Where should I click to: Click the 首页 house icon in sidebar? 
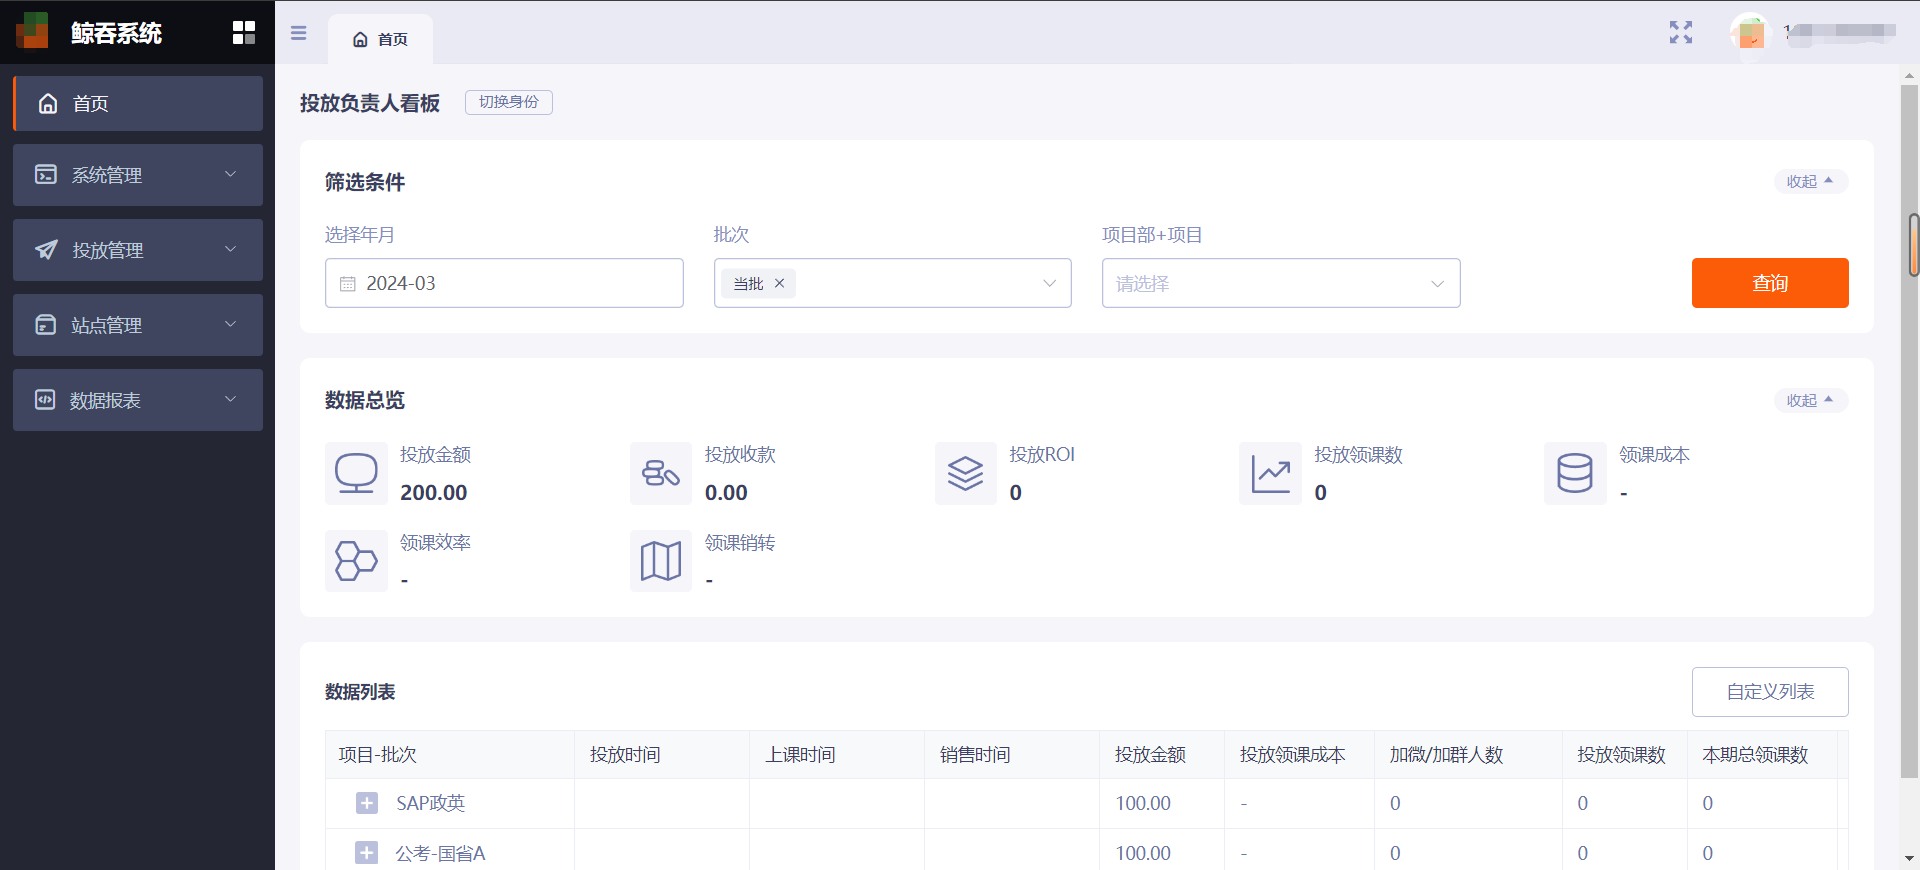pos(48,103)
